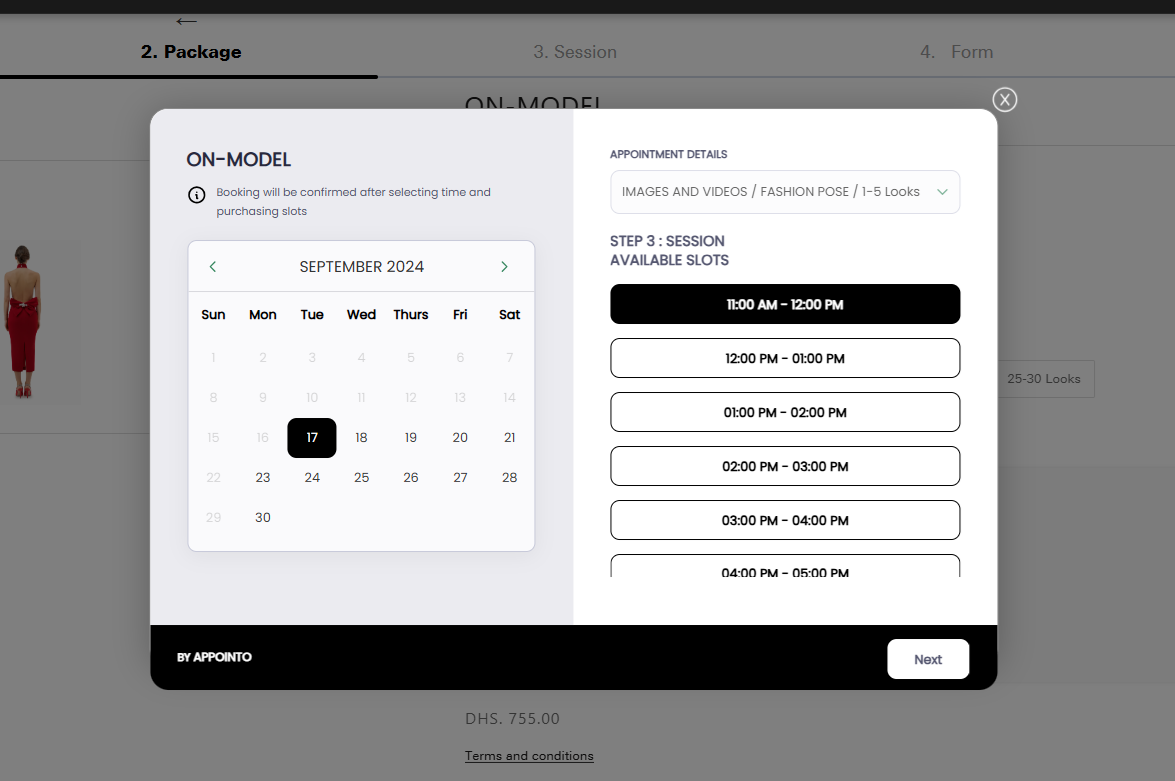
Task: Open the appointment details dropdown
Action: [785, 192]
